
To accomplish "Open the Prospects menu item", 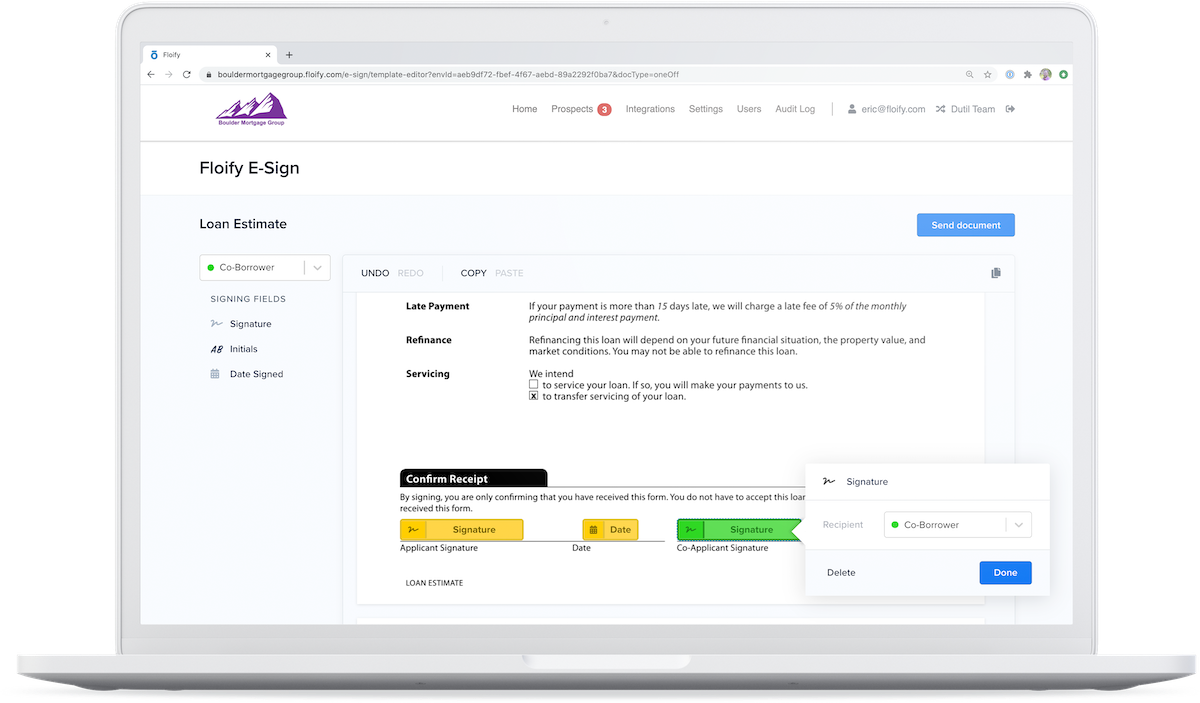I will pos(573,109).
